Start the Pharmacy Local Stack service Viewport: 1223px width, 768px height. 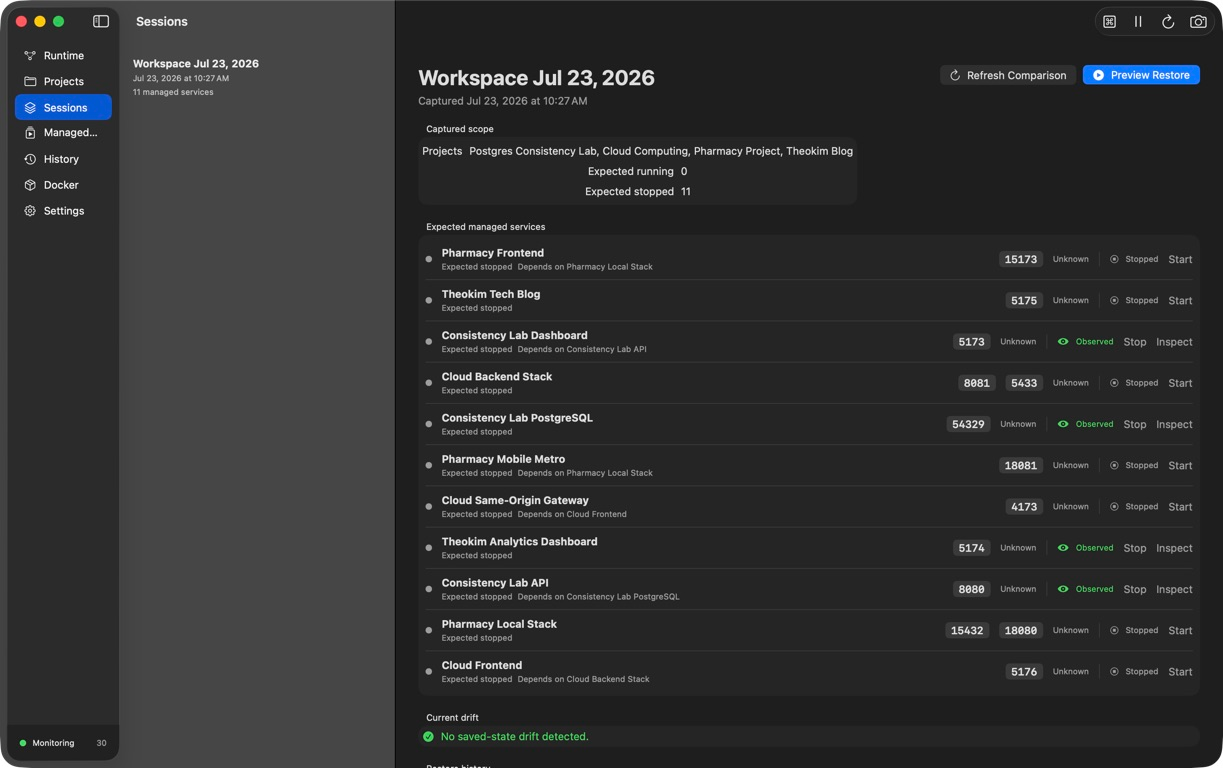[1180, 630]
